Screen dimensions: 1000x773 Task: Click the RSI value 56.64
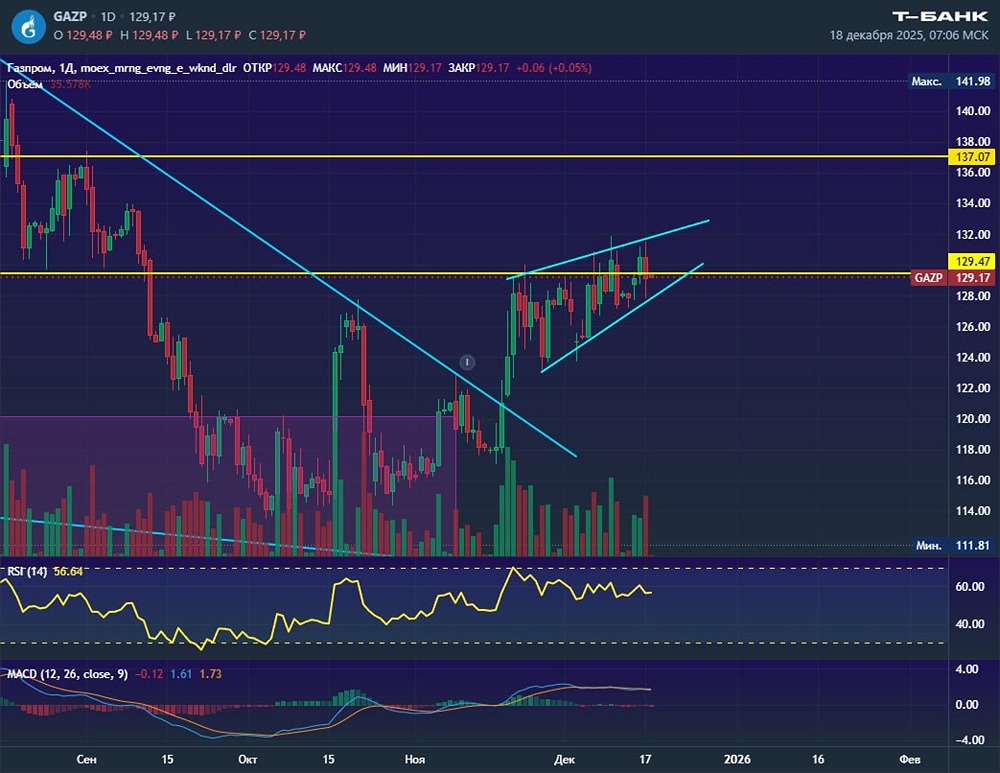(x=68, y=571)
